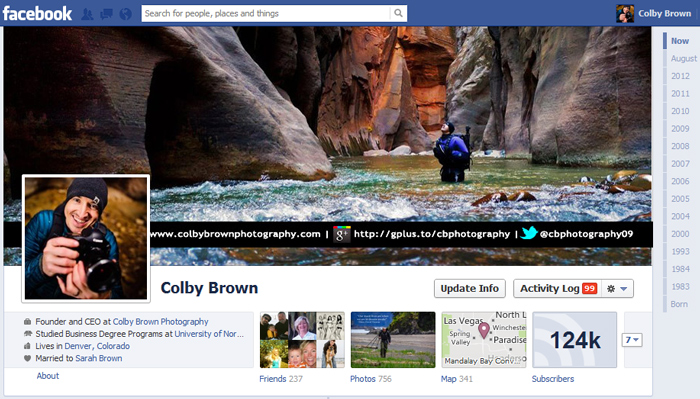
Task: Click the Photos 756 label
Action: 371,378
